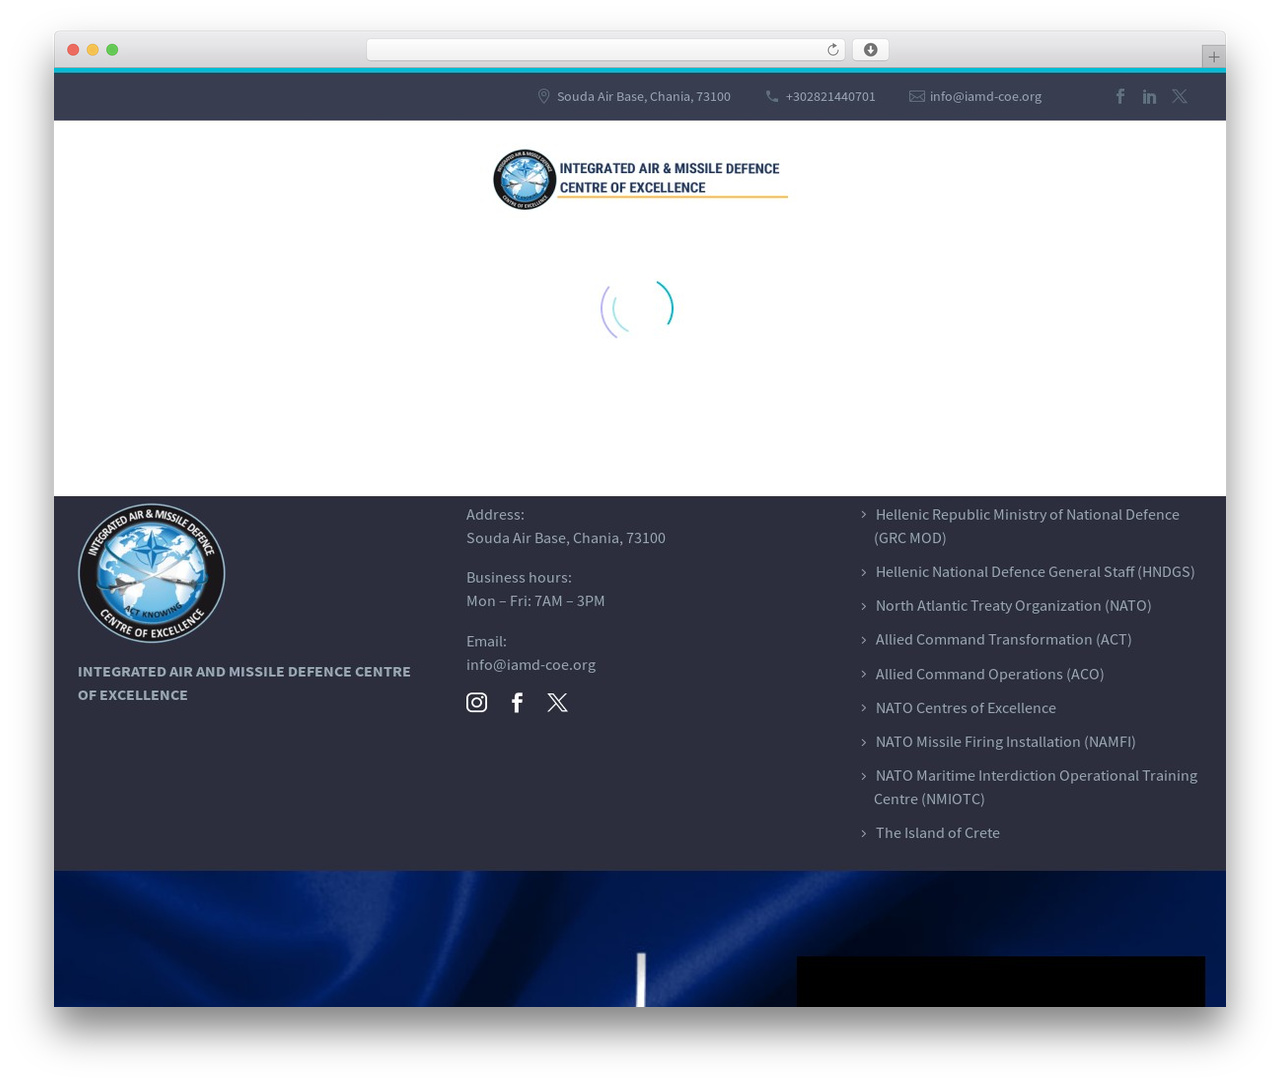Open North Atlantic Treaty Organization (NATO) link
The image size is (1280, 1084).
[x=1013, y=606]
